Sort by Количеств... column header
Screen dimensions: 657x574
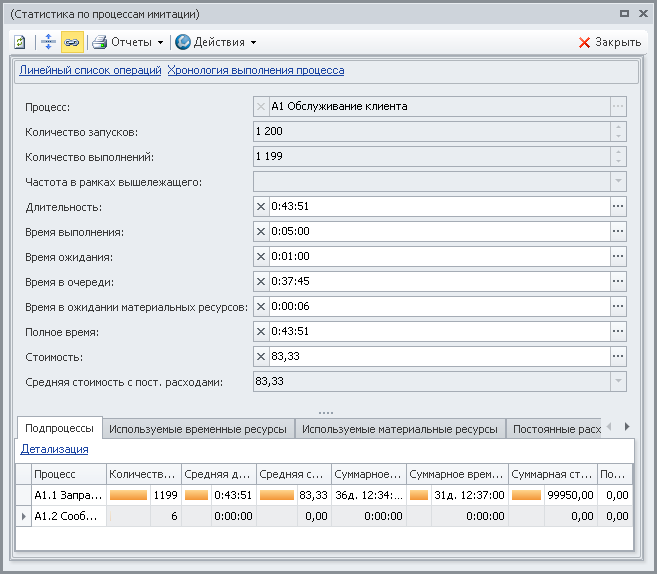pos(144,474)
